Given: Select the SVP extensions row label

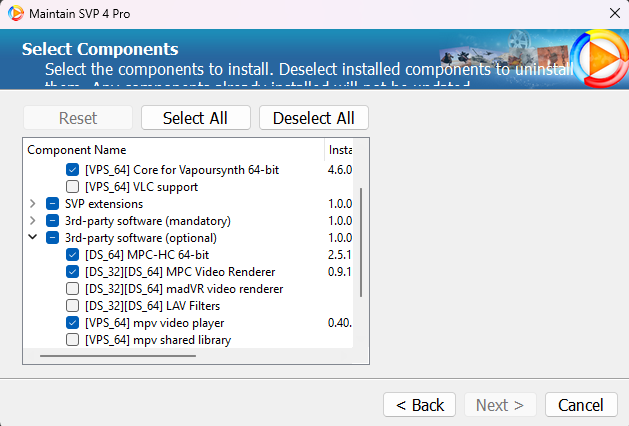Looking at the screenshot, I should point(104,204).
